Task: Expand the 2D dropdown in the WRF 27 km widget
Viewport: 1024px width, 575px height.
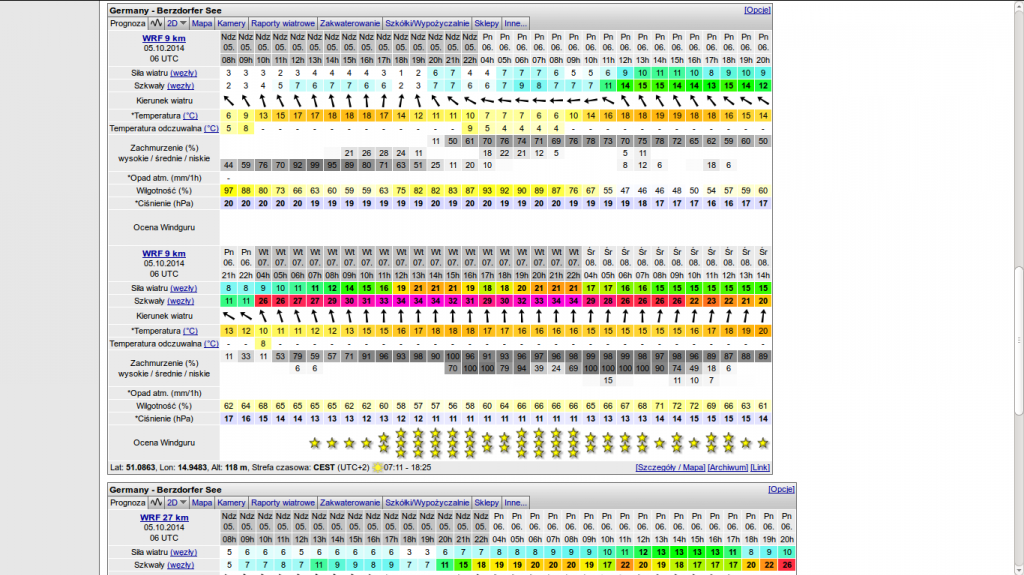Action: click(x=176, y=502)
